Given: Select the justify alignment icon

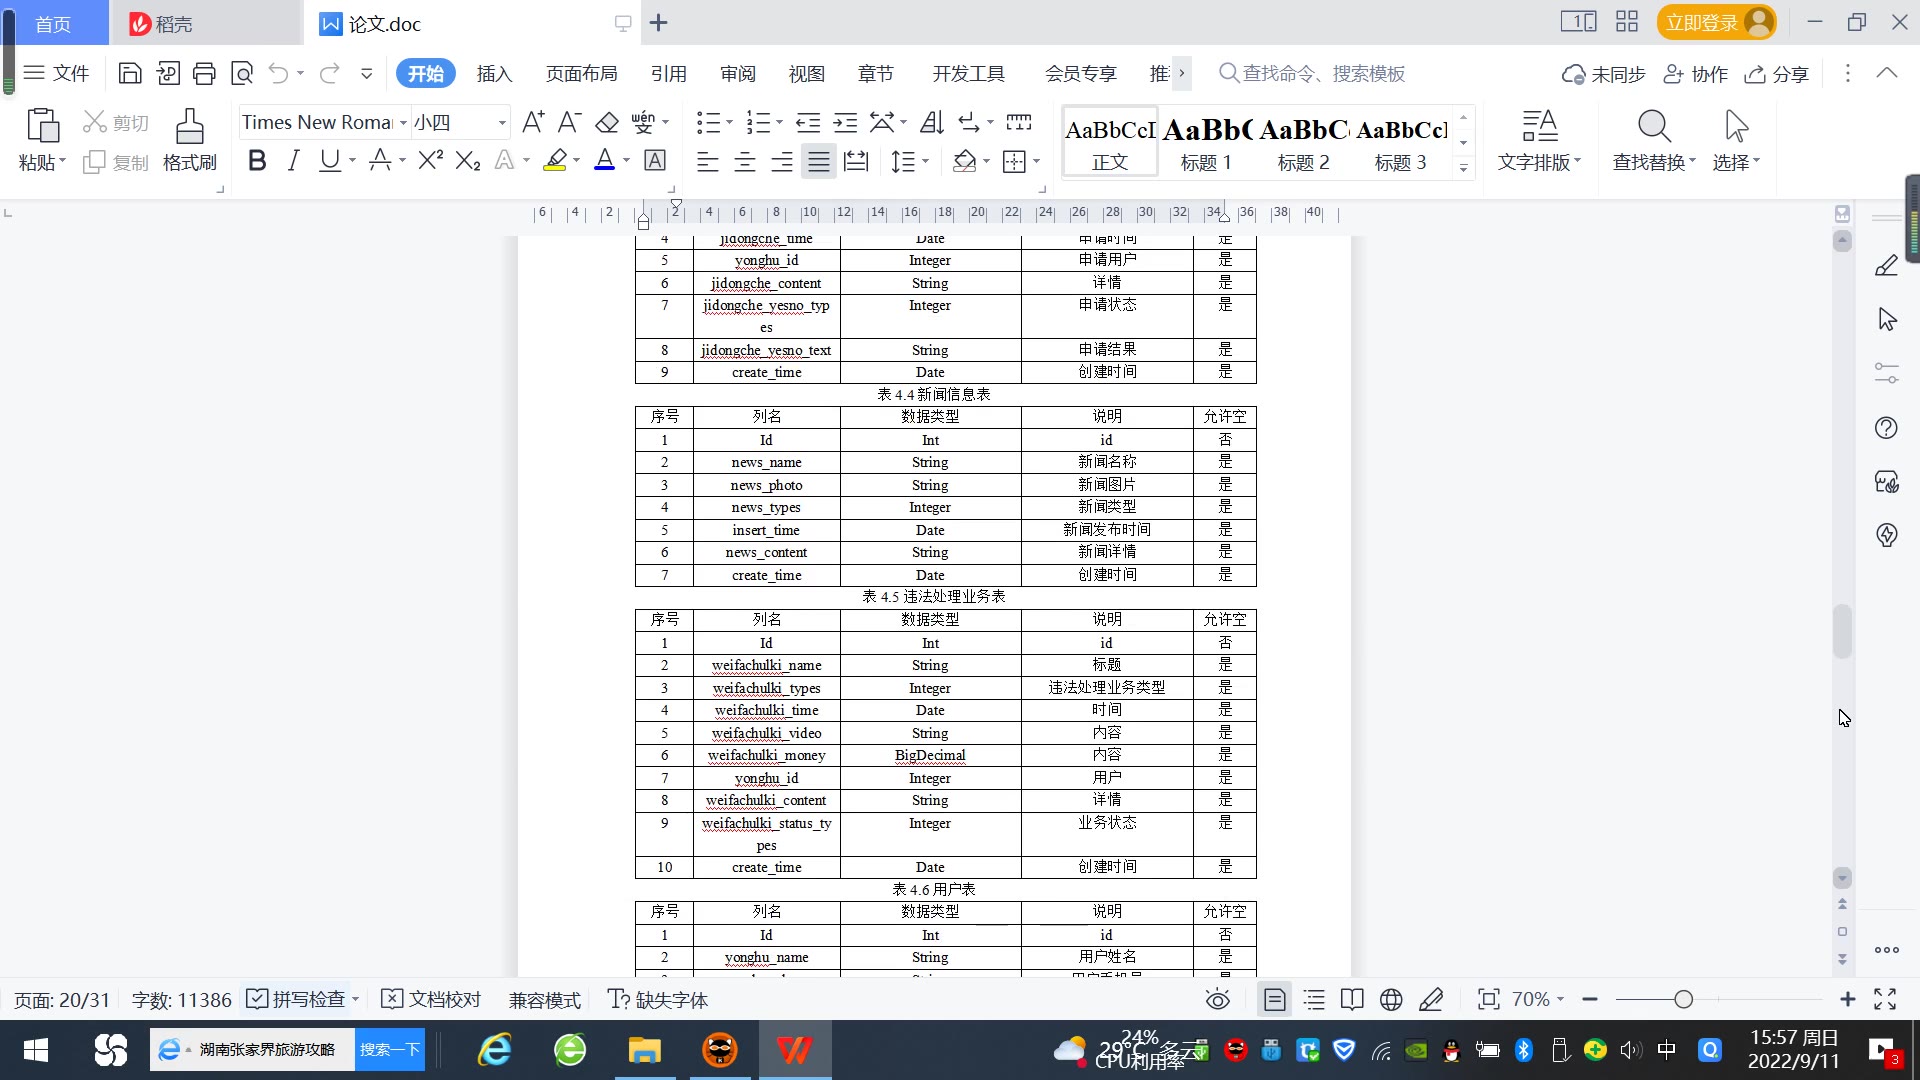Looking at the screenshot, I should pyautogui.click(x=819, y=161).
